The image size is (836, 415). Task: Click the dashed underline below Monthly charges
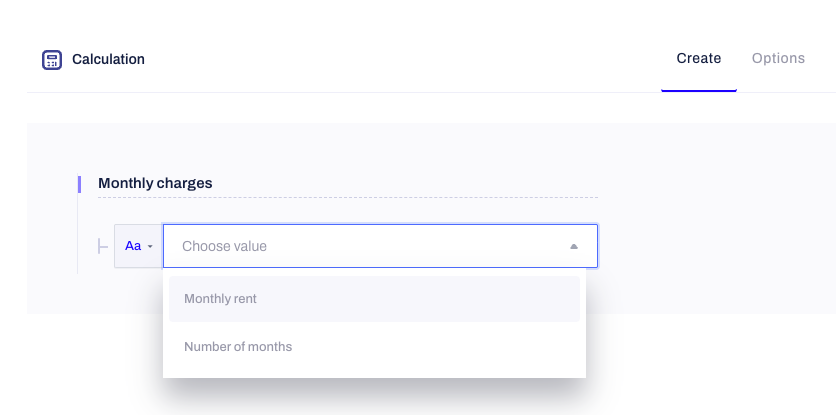pos(348,197)
